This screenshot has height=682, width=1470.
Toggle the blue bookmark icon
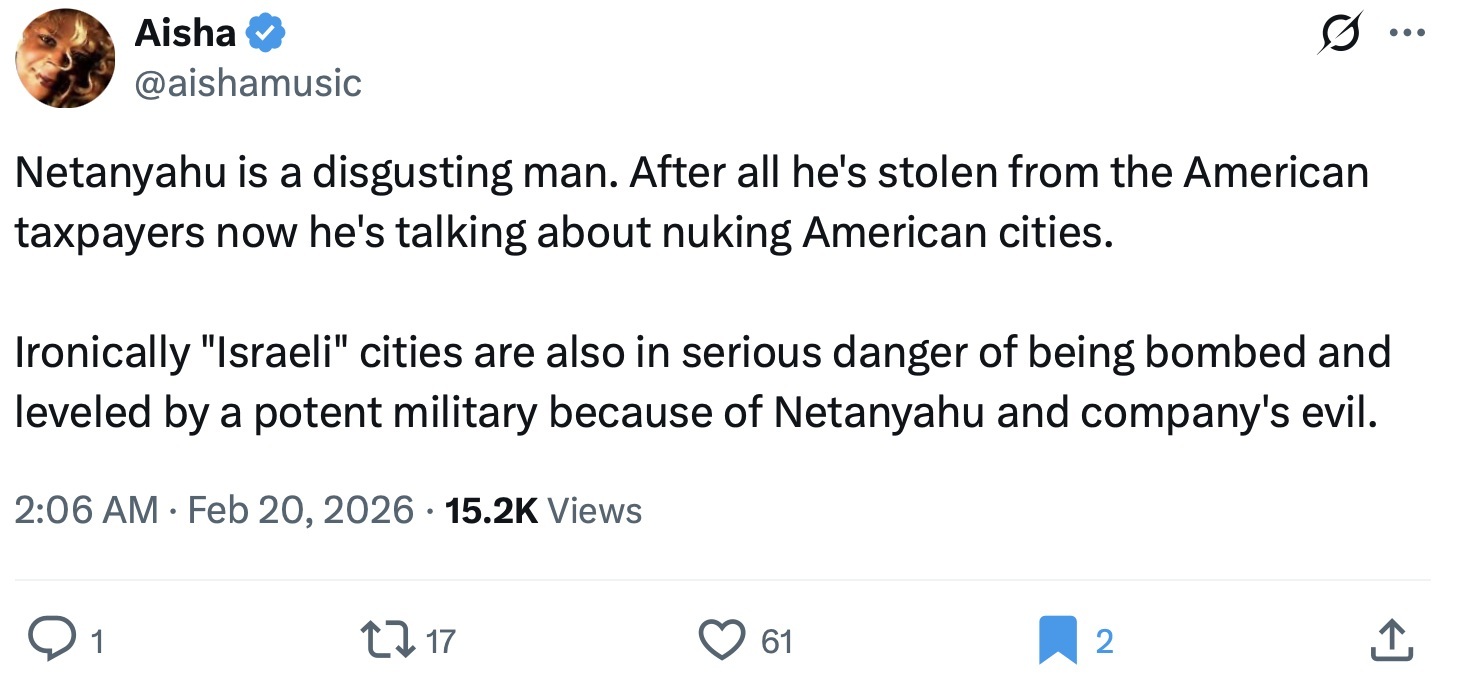coord(1056,640)
